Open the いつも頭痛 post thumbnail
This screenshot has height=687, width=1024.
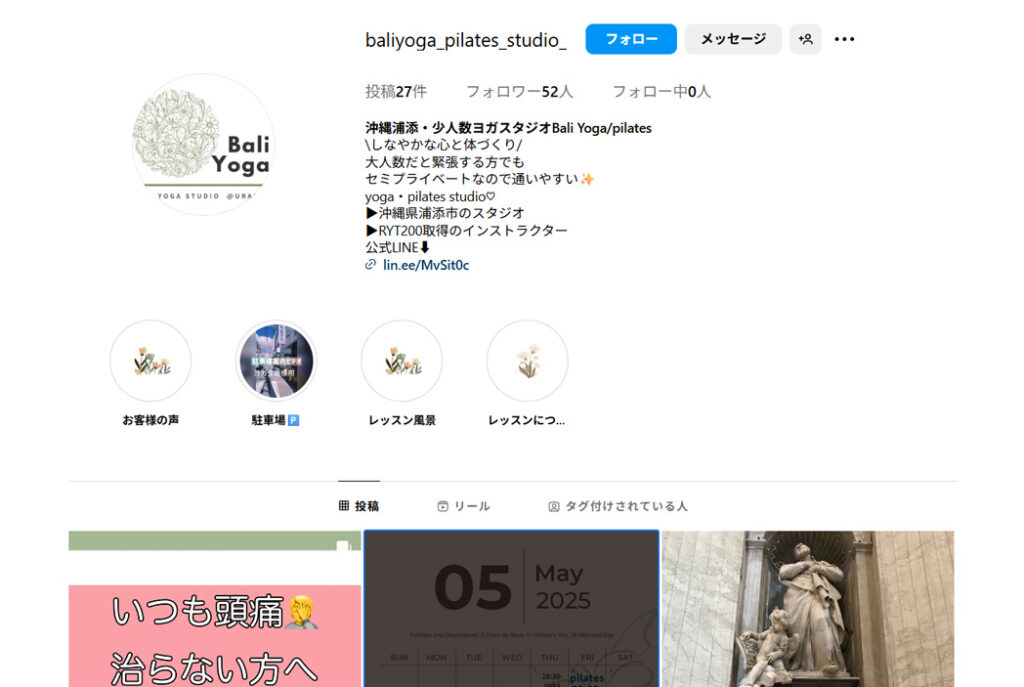point(215,609)
